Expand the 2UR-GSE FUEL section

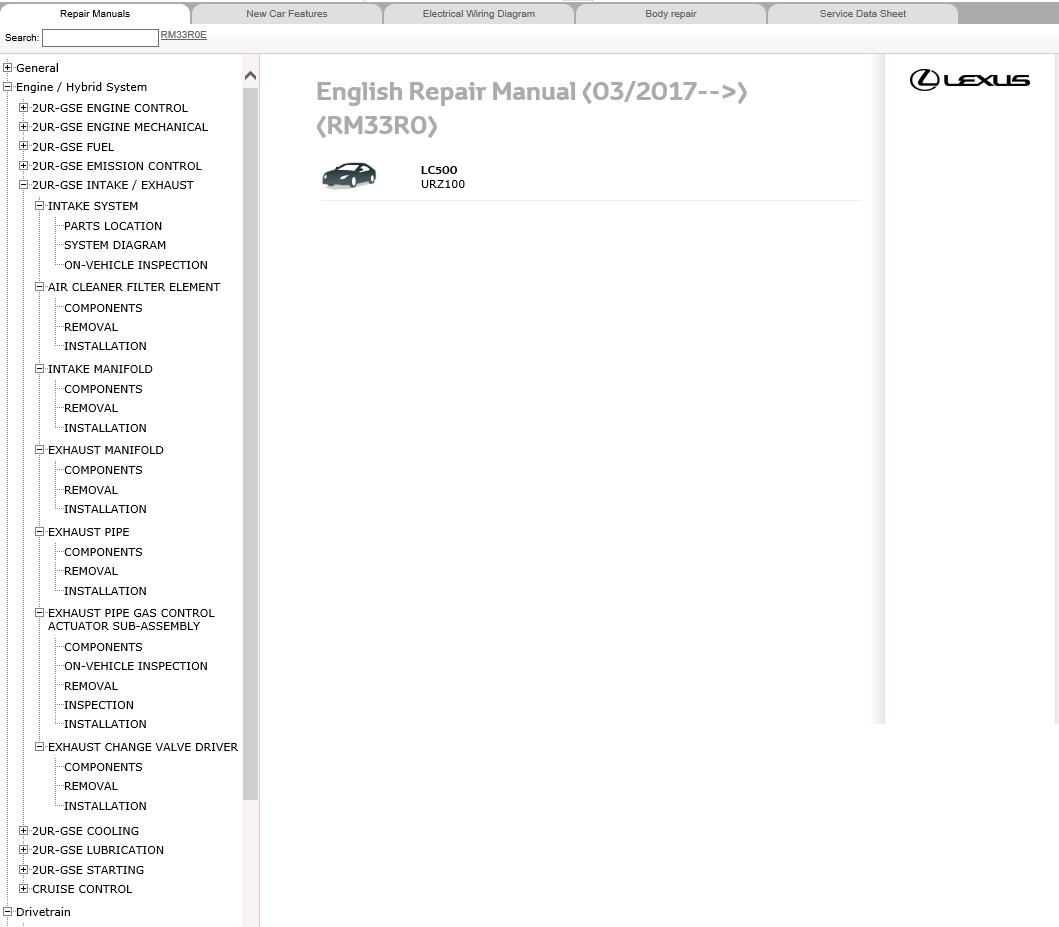(x=24, y=146)
